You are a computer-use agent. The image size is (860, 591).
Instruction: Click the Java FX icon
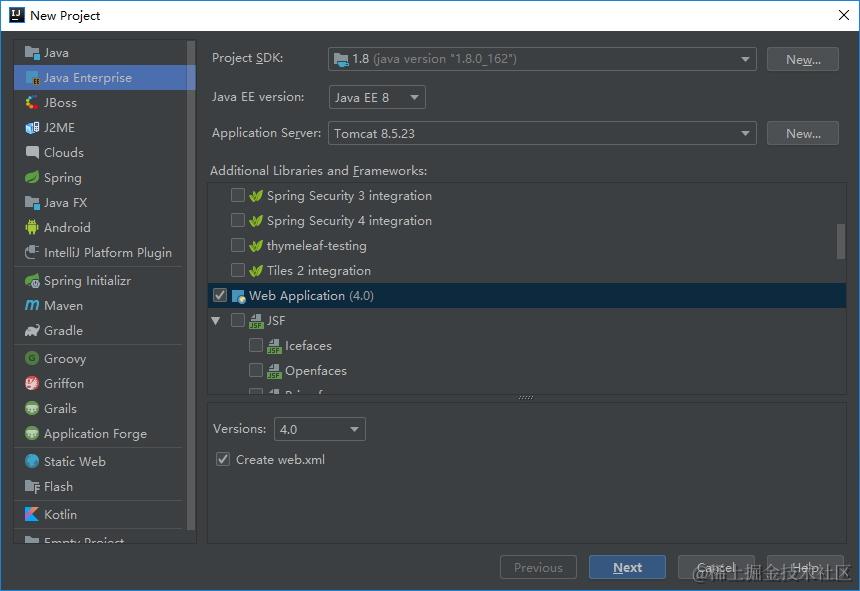(x=32, y=202)
